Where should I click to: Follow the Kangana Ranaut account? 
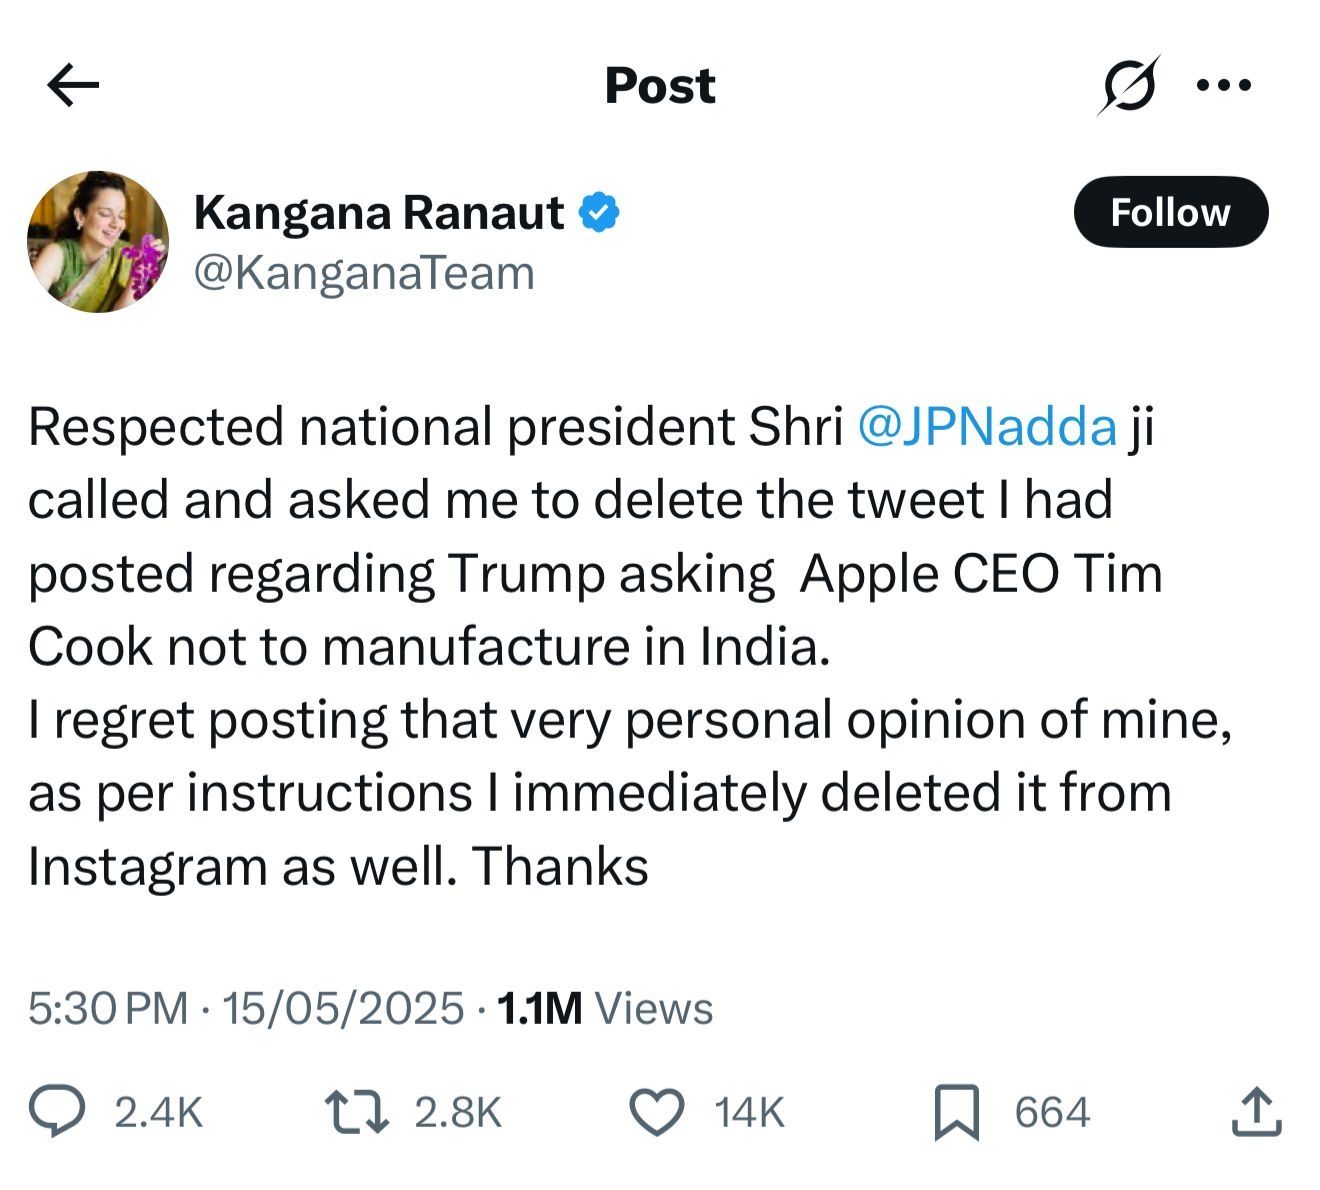click(x=1170, y=212)
